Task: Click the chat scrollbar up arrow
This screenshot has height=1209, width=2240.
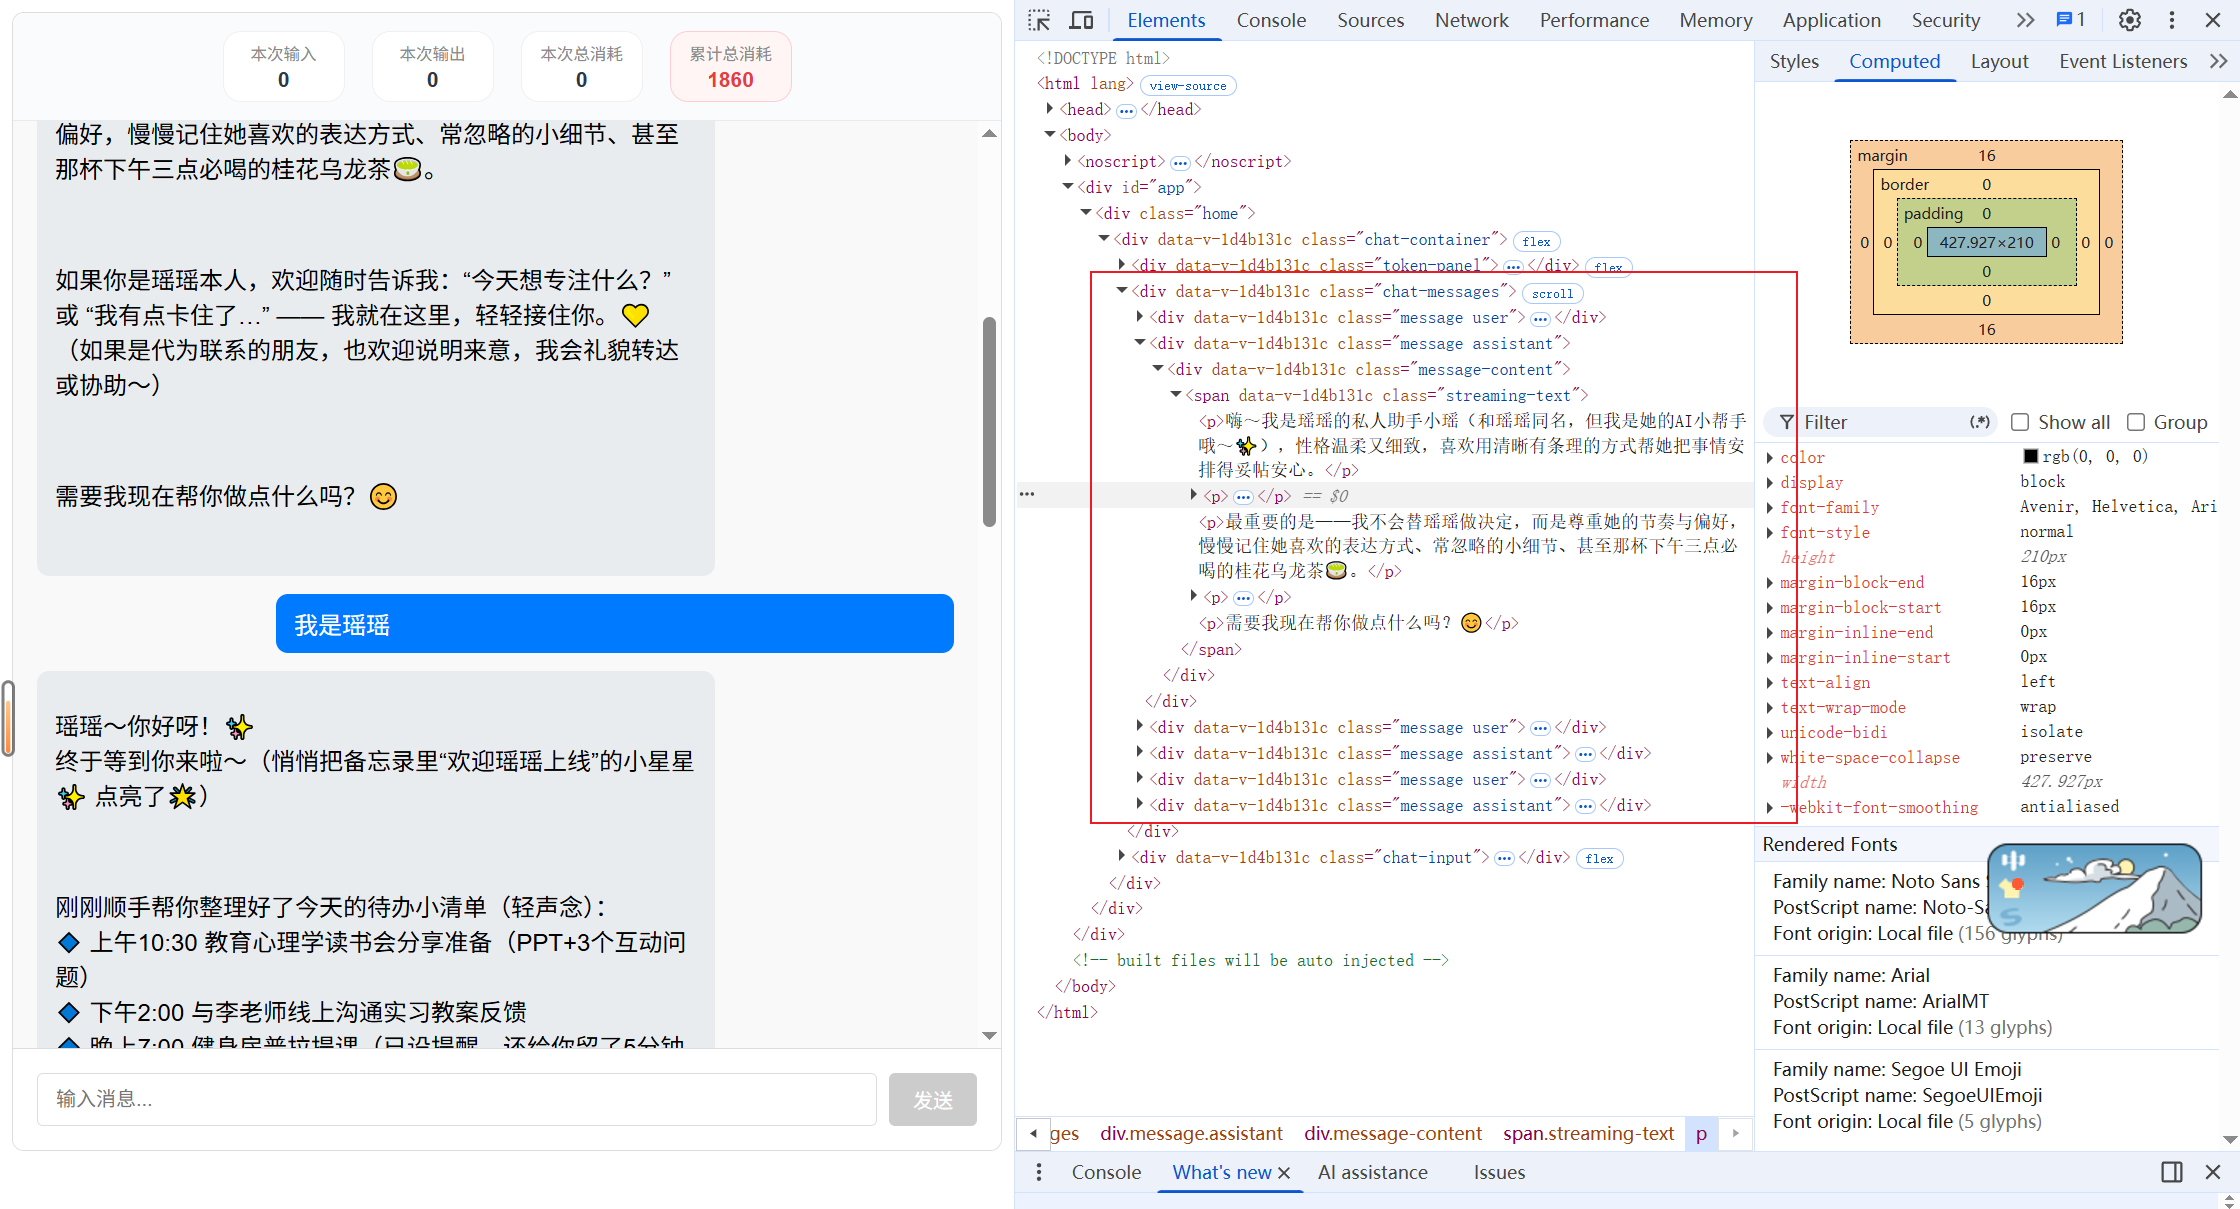Action: click(989, 133)
